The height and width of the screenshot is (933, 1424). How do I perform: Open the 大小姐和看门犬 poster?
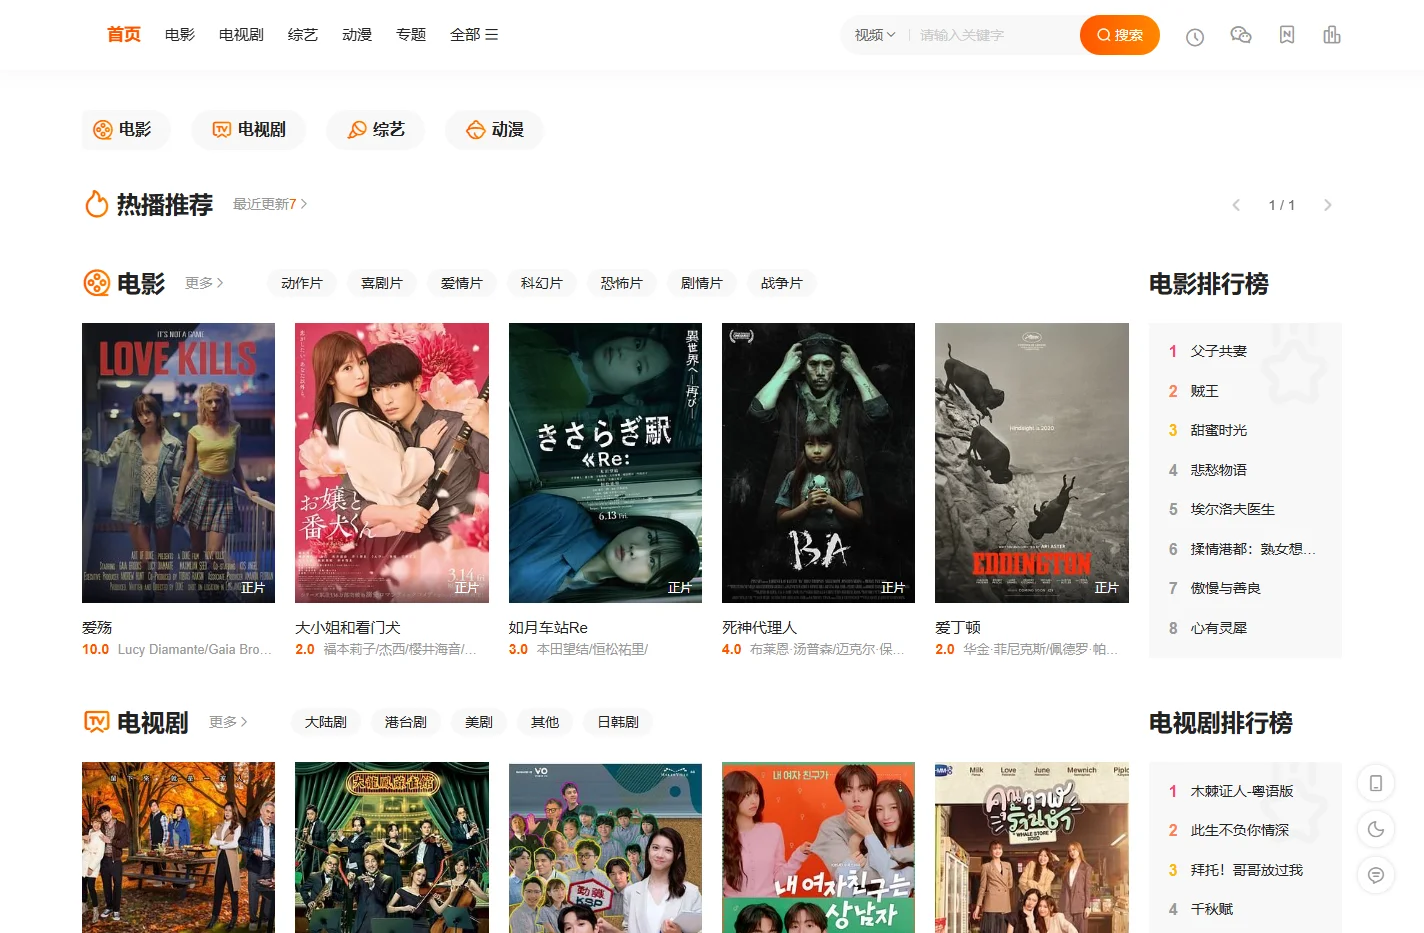tap(392, 463)
